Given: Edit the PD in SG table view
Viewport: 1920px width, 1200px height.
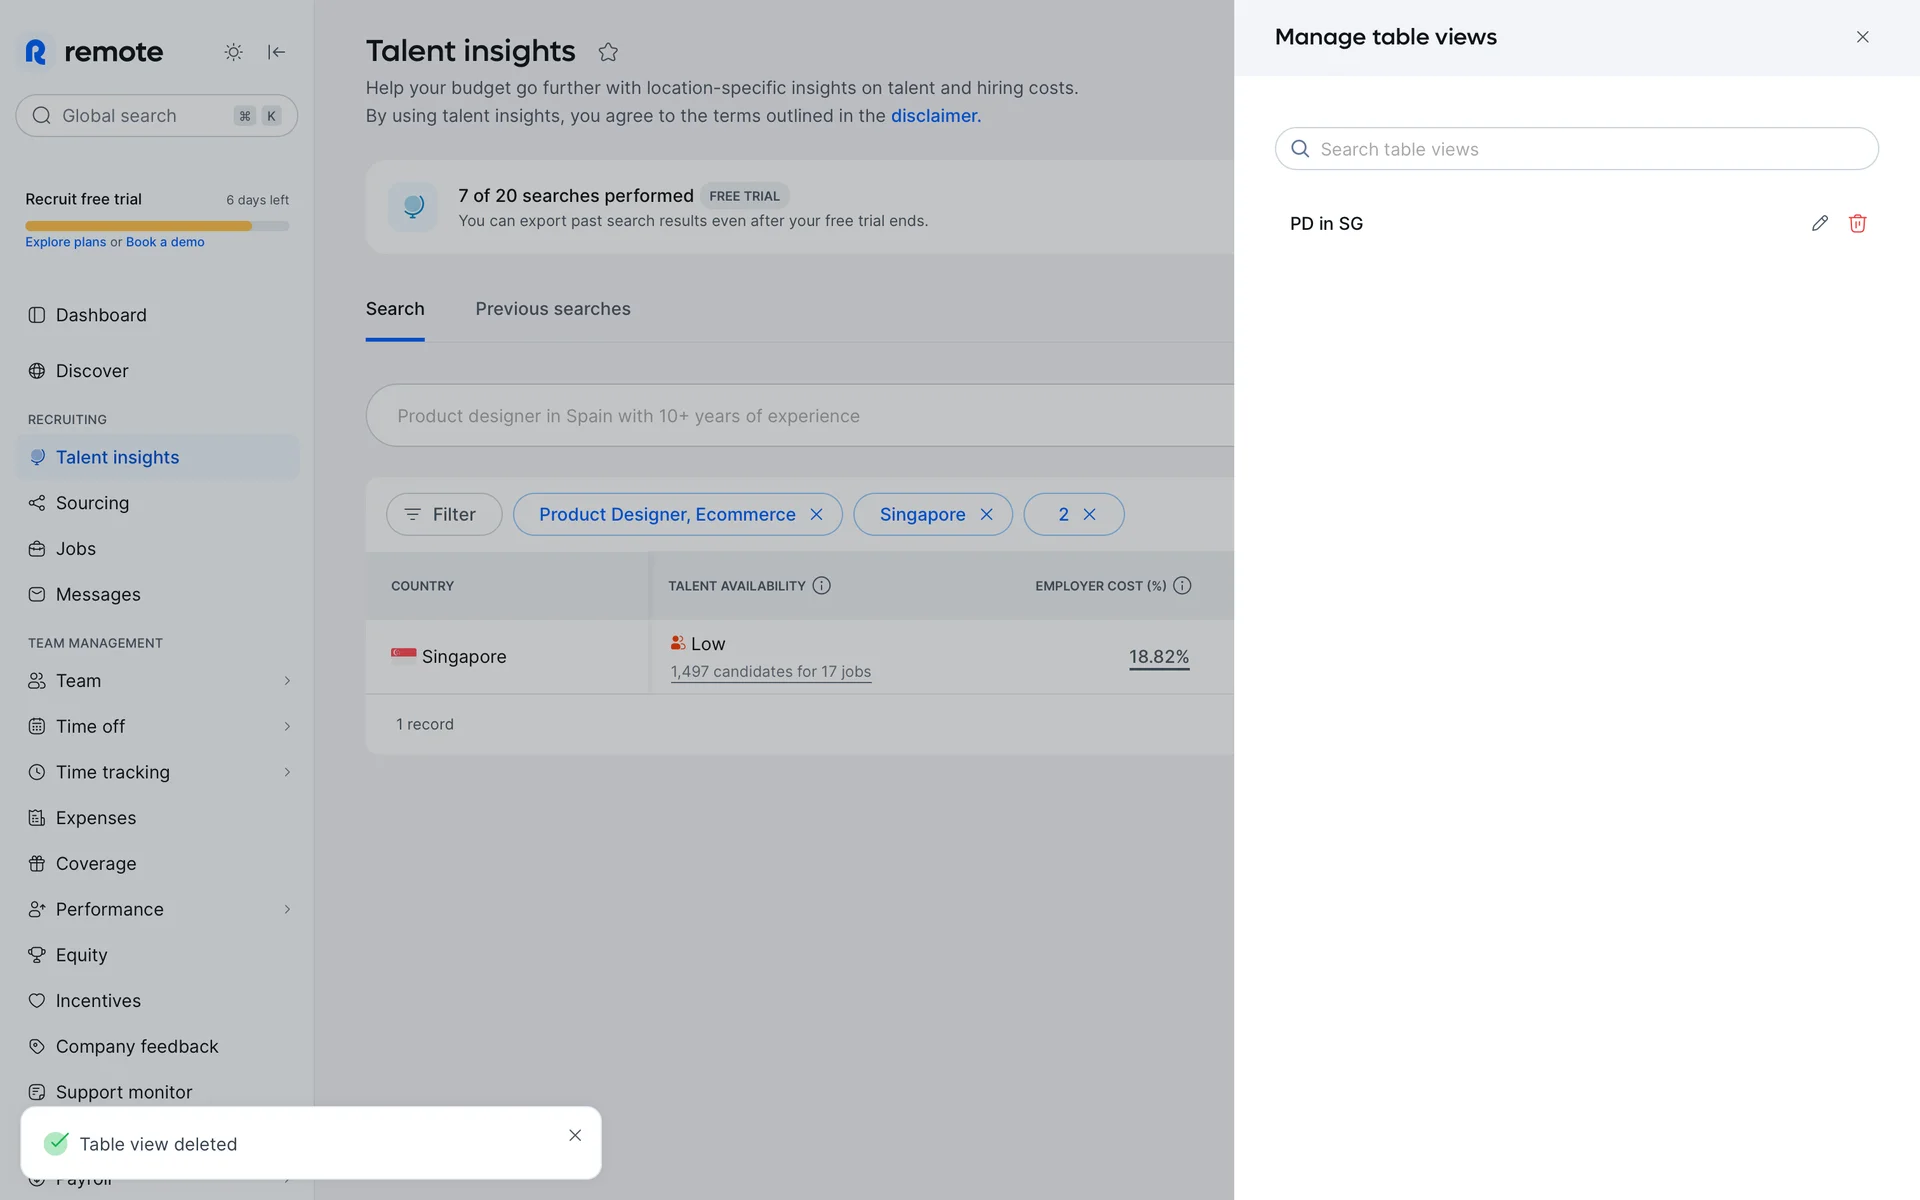Looking at the screenshot, I should point(1819,223).
